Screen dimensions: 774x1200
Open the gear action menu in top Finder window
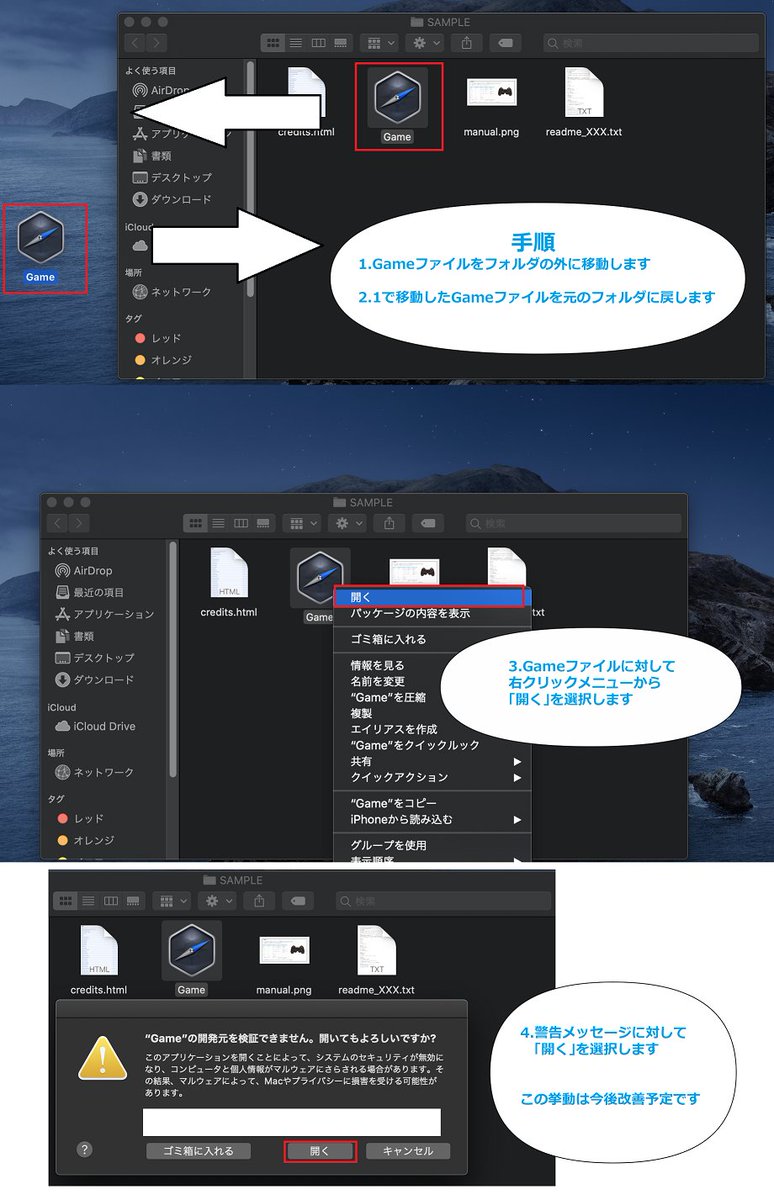[x=425, y=43]
